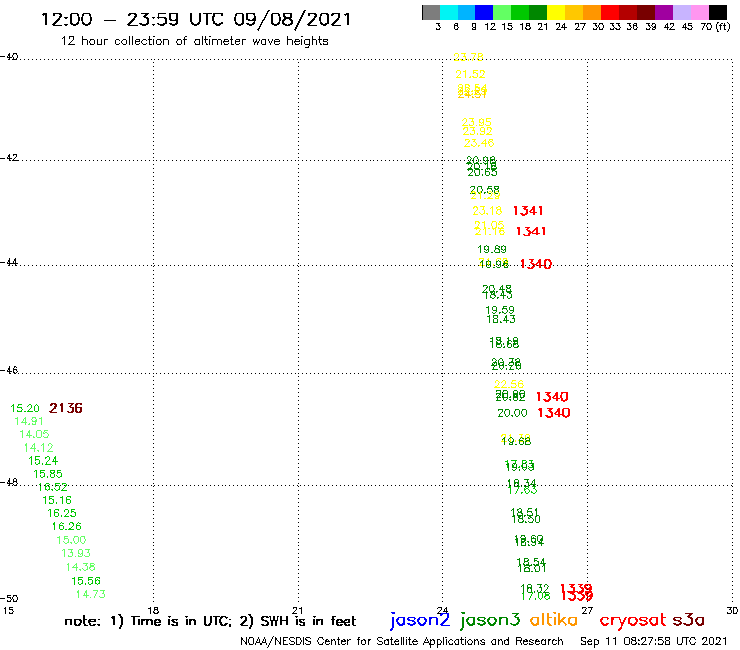Click the wave height value '14.12'
Screen dimensions: 740x650
click(39, 447)
